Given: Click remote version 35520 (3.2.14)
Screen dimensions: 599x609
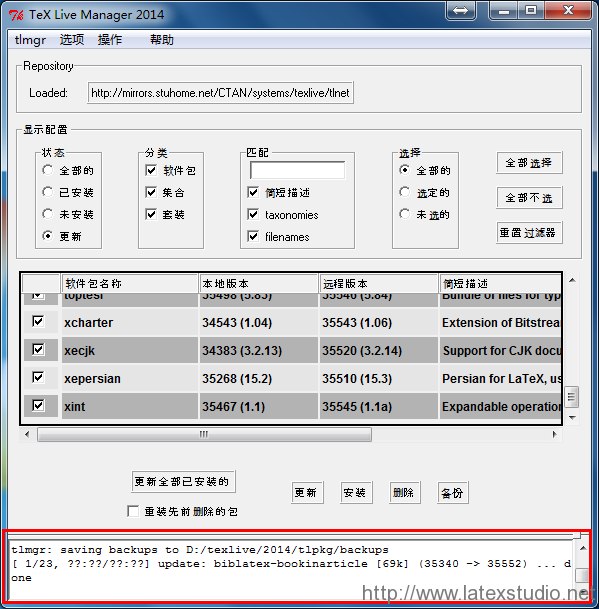Looking at the screenshot, I should [x=362, y=351].
